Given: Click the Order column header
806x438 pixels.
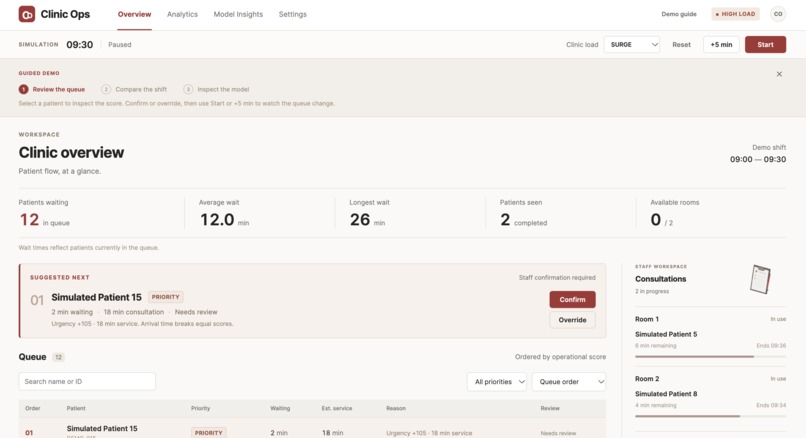Looking at the screenshot, I should pyautogui.click(x=32, y=408).
